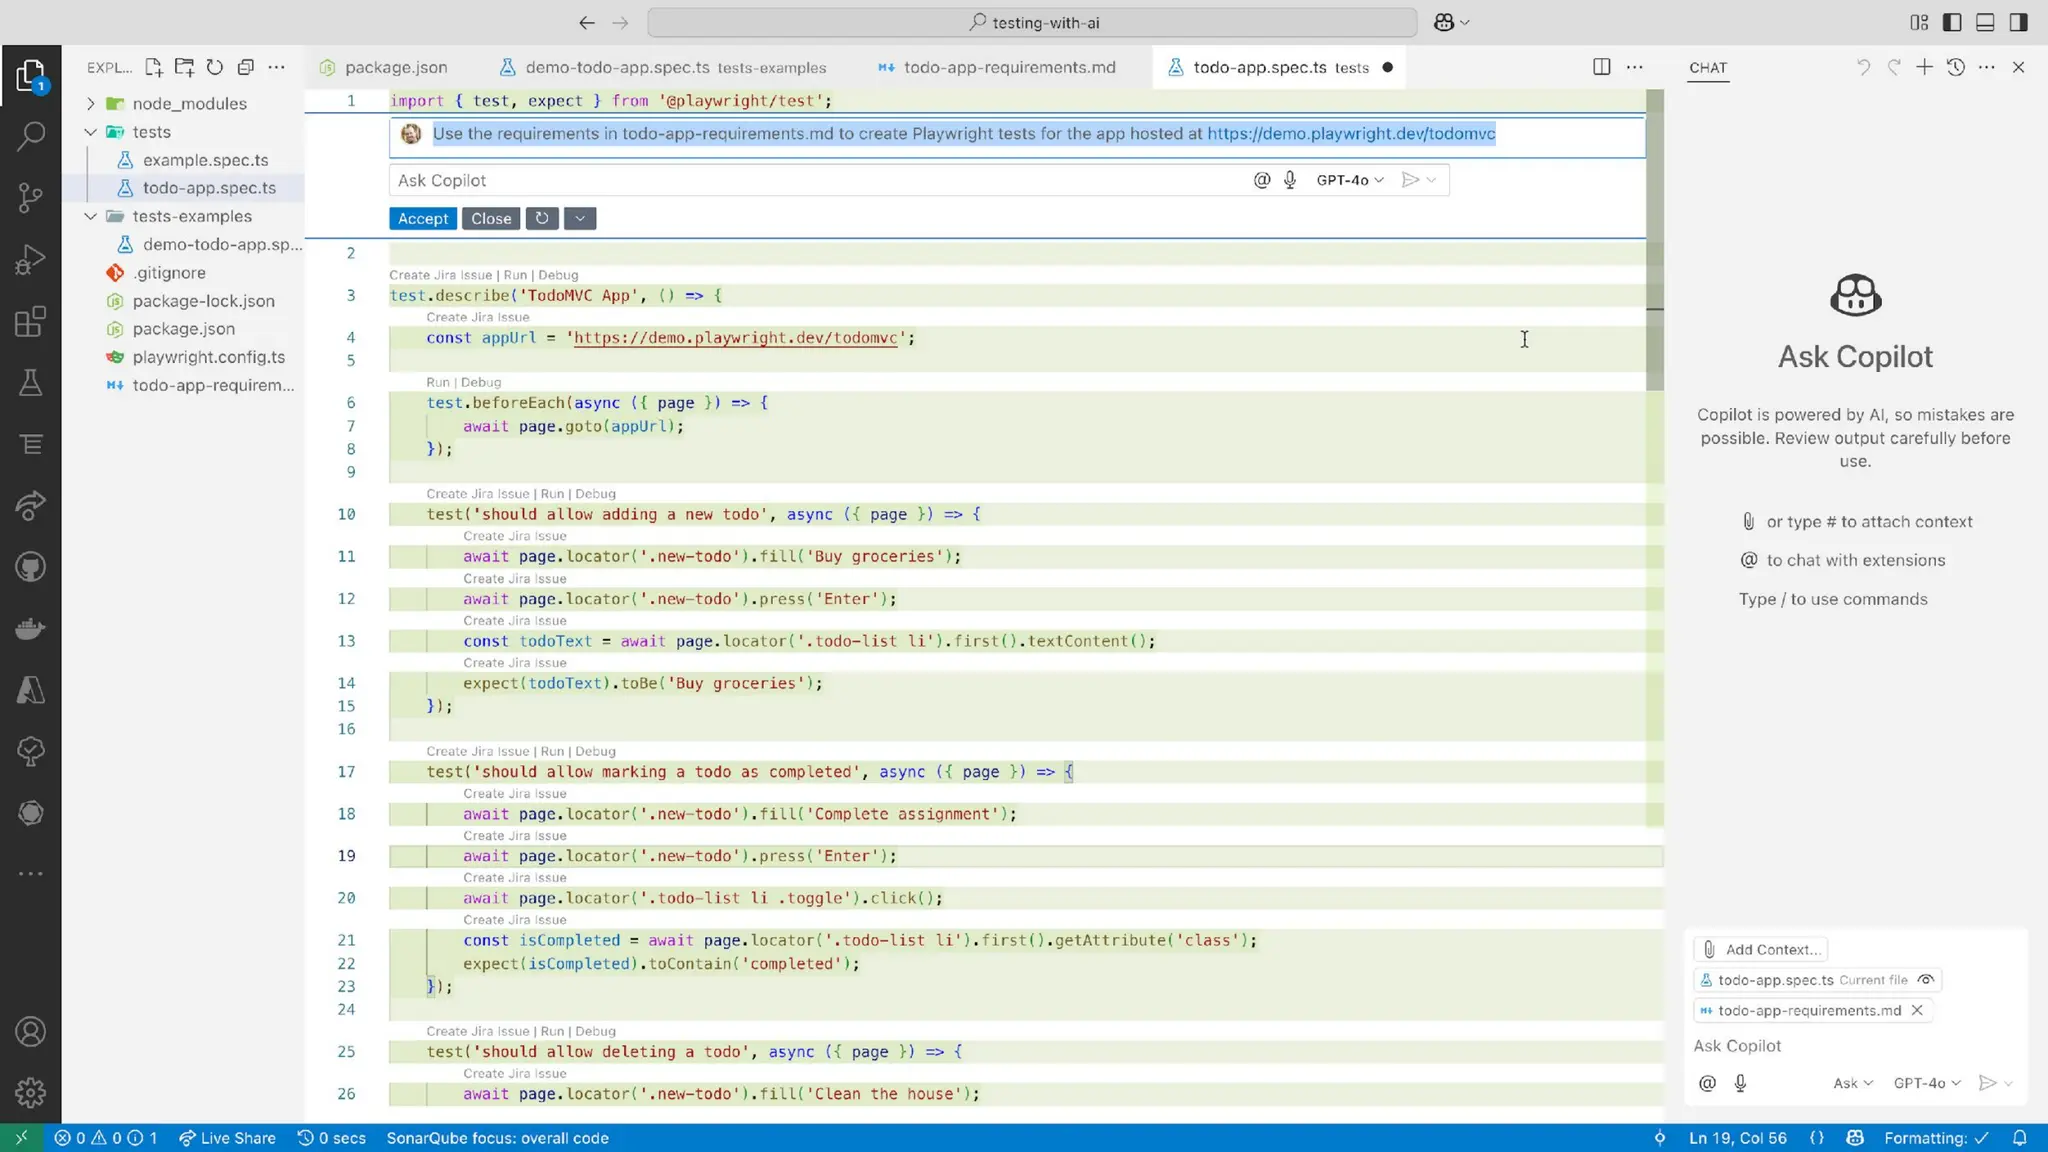Open the Run and Debug view
This screenshot has width=2048, height=1152.
30,259
